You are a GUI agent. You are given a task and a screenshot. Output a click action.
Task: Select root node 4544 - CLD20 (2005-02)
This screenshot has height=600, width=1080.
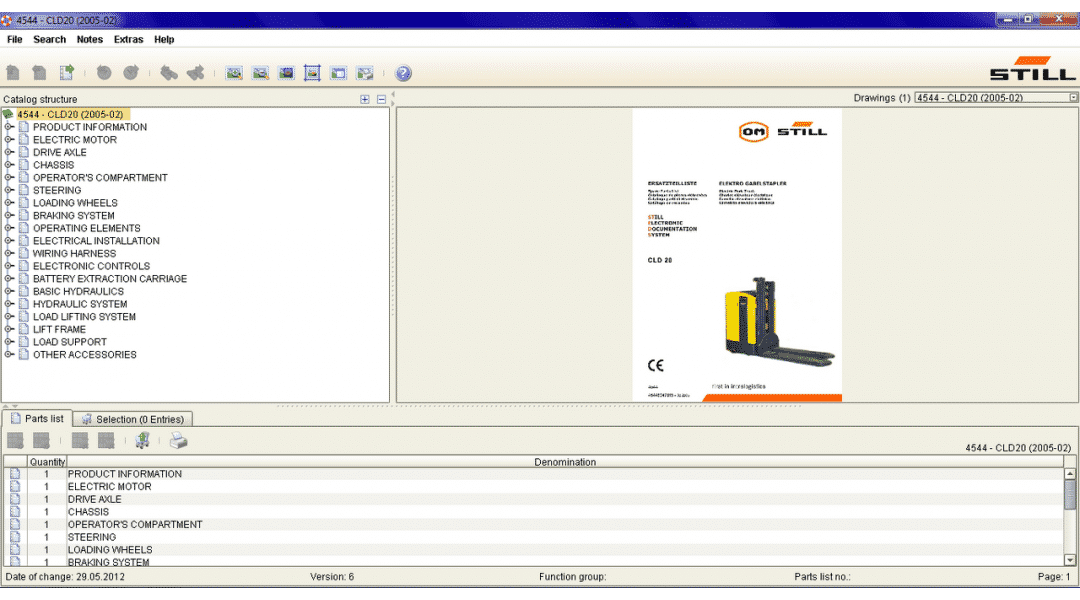pyautogui.click(x=70, y=114)
